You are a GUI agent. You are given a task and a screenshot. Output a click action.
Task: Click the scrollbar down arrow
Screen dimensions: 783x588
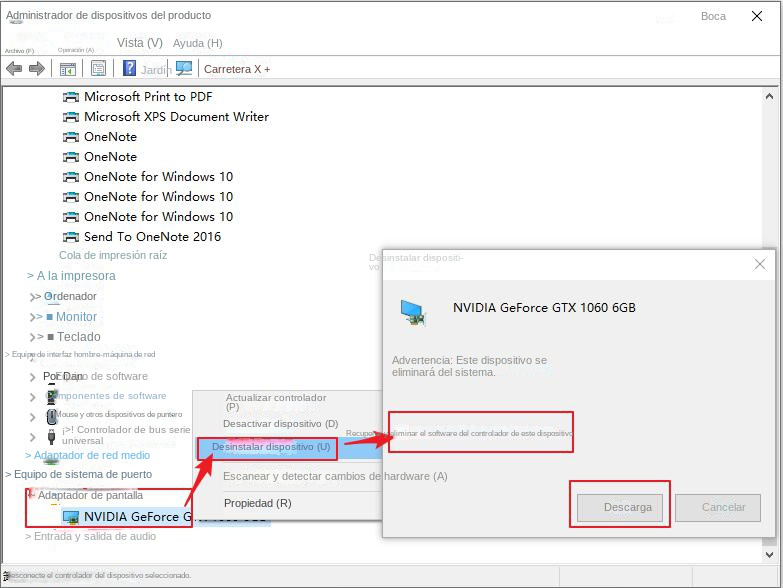769,554
